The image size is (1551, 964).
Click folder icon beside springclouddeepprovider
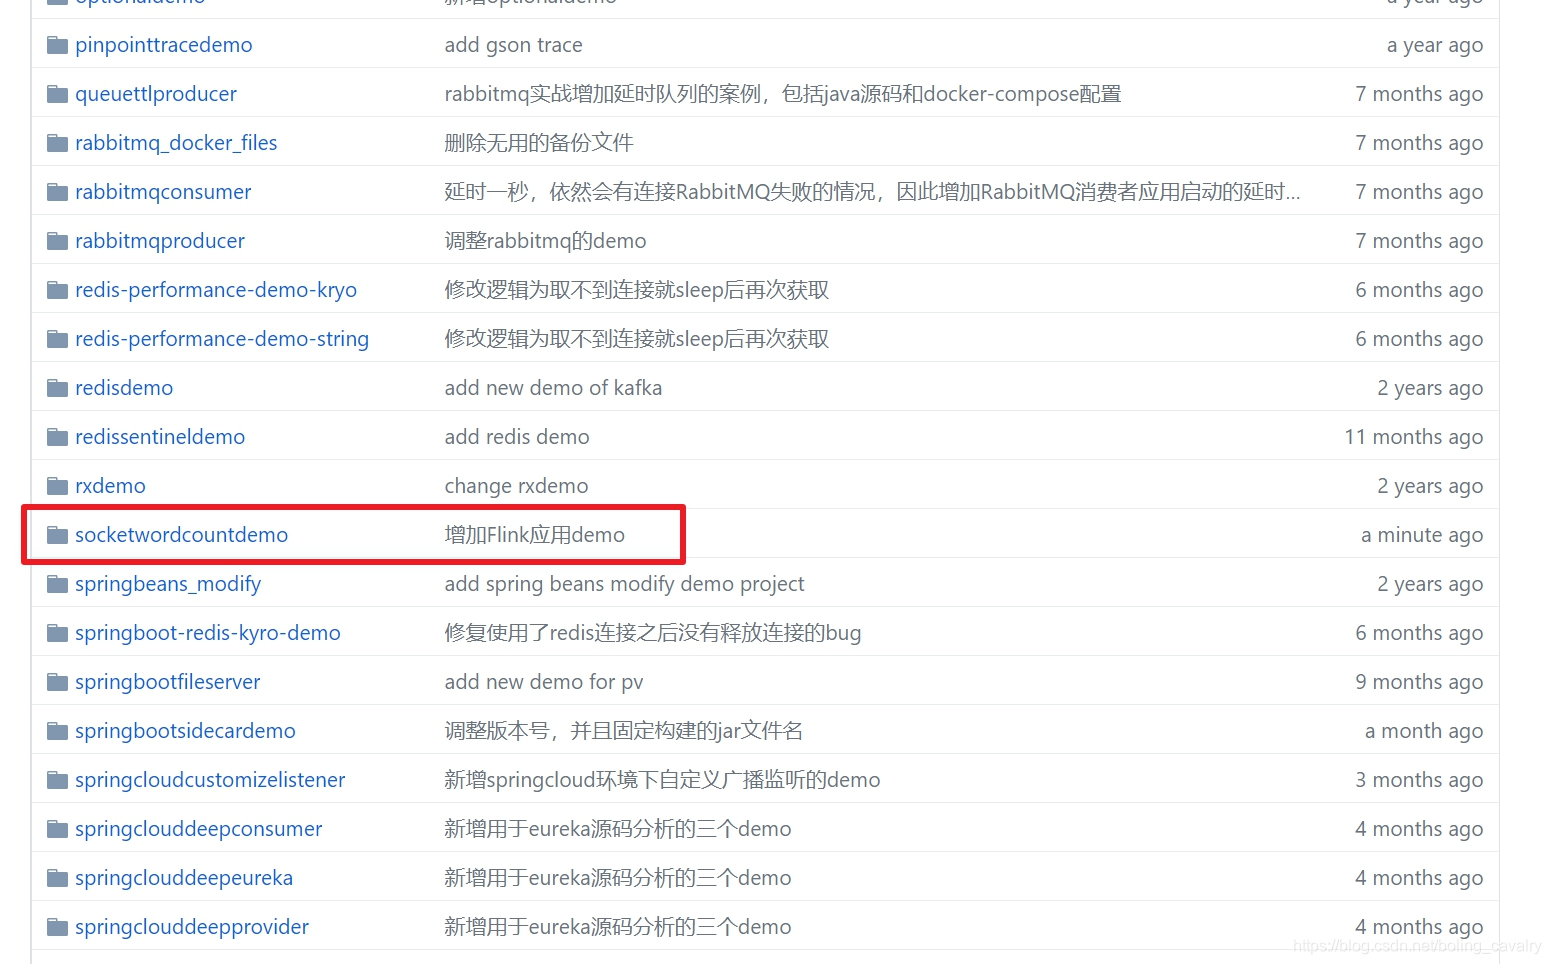(x=57, y=927)
